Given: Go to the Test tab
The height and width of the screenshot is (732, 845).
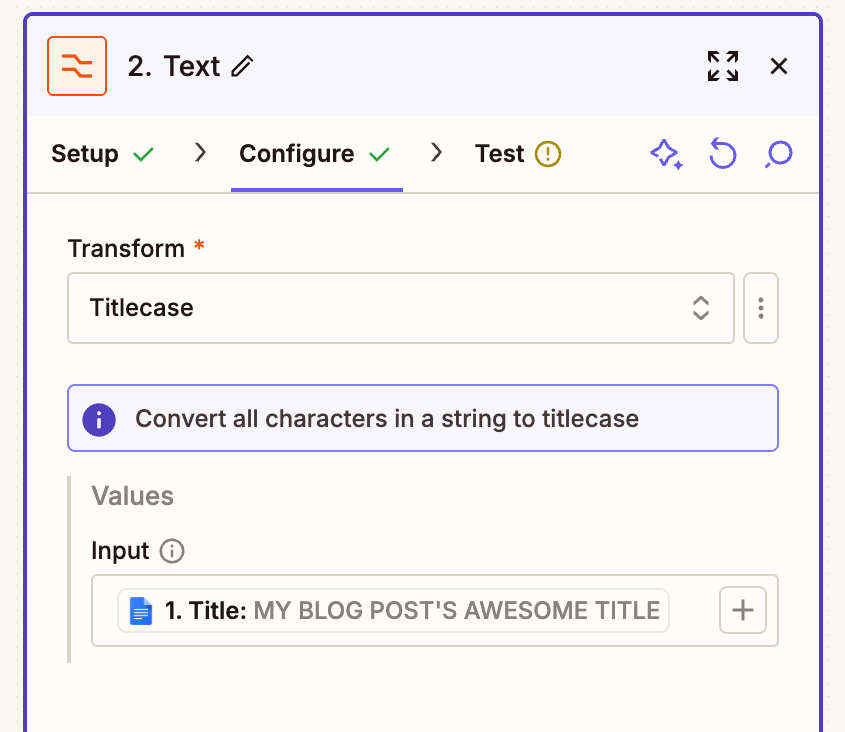Looking at the screenshot, I should click(x=518, y=154).
